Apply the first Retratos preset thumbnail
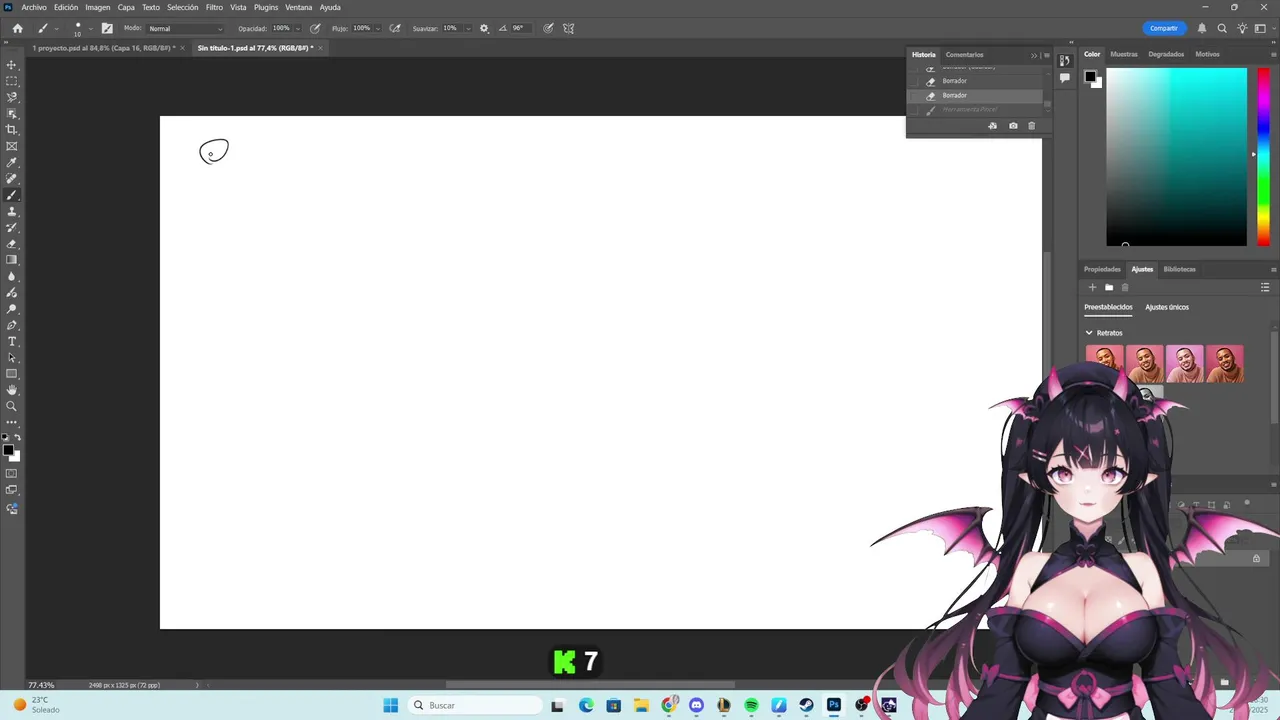1280x720 pixels. [x=1105, y=364]
